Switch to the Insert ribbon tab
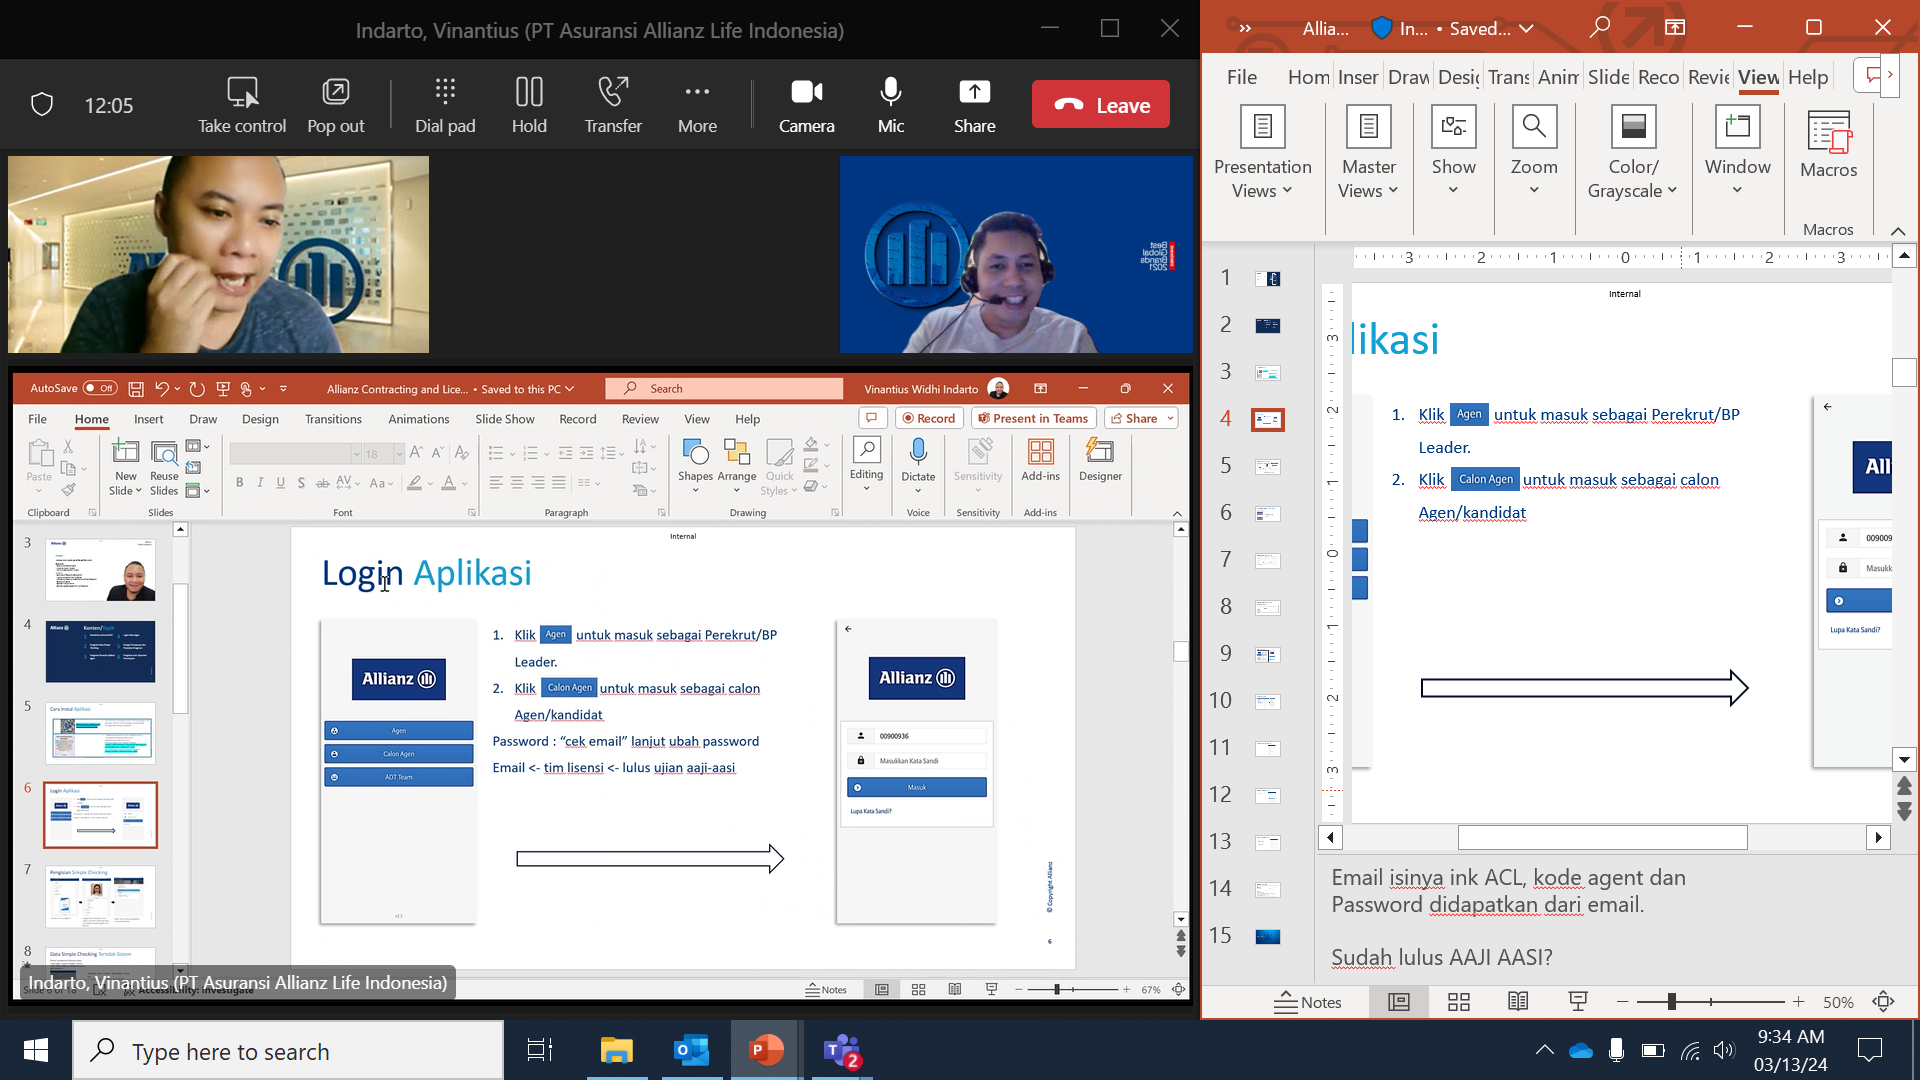The width and height of the screenshot is (1920, 1080). (1358, 77)
